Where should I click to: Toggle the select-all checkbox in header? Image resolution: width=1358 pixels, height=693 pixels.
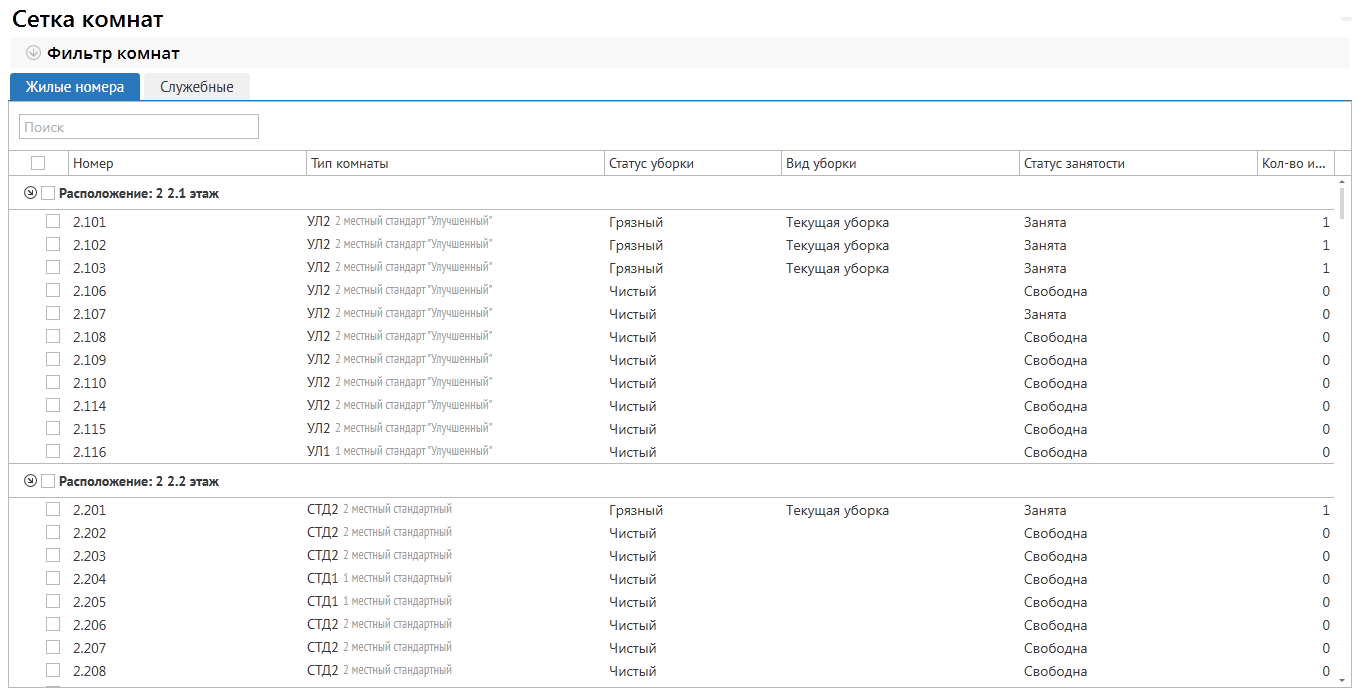pyautogui.click(x=38, y=163)
